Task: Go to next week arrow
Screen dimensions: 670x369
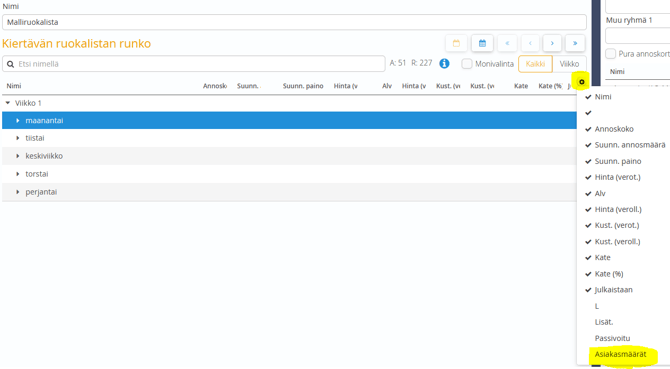Action: tap(552, 43)
